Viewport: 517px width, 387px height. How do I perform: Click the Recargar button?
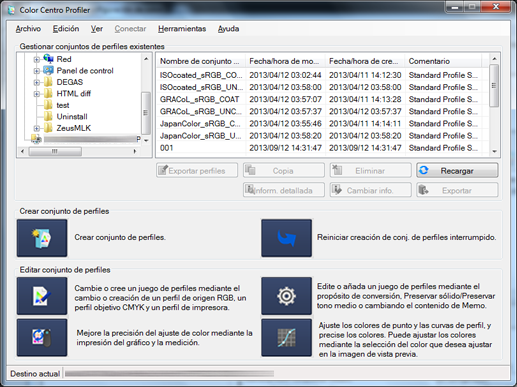457,170
